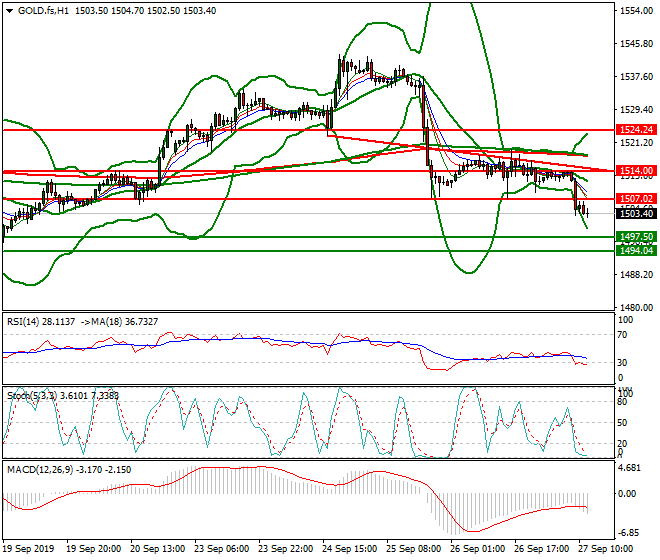Viewport: 660px width, 560px height.
Task: Click the 1480.00 price scale value
Action: click(x=636, y=308)
